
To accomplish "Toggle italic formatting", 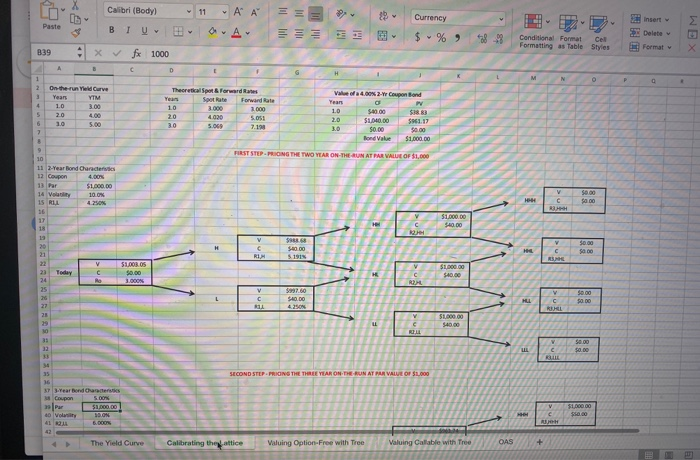I will 128,30.
